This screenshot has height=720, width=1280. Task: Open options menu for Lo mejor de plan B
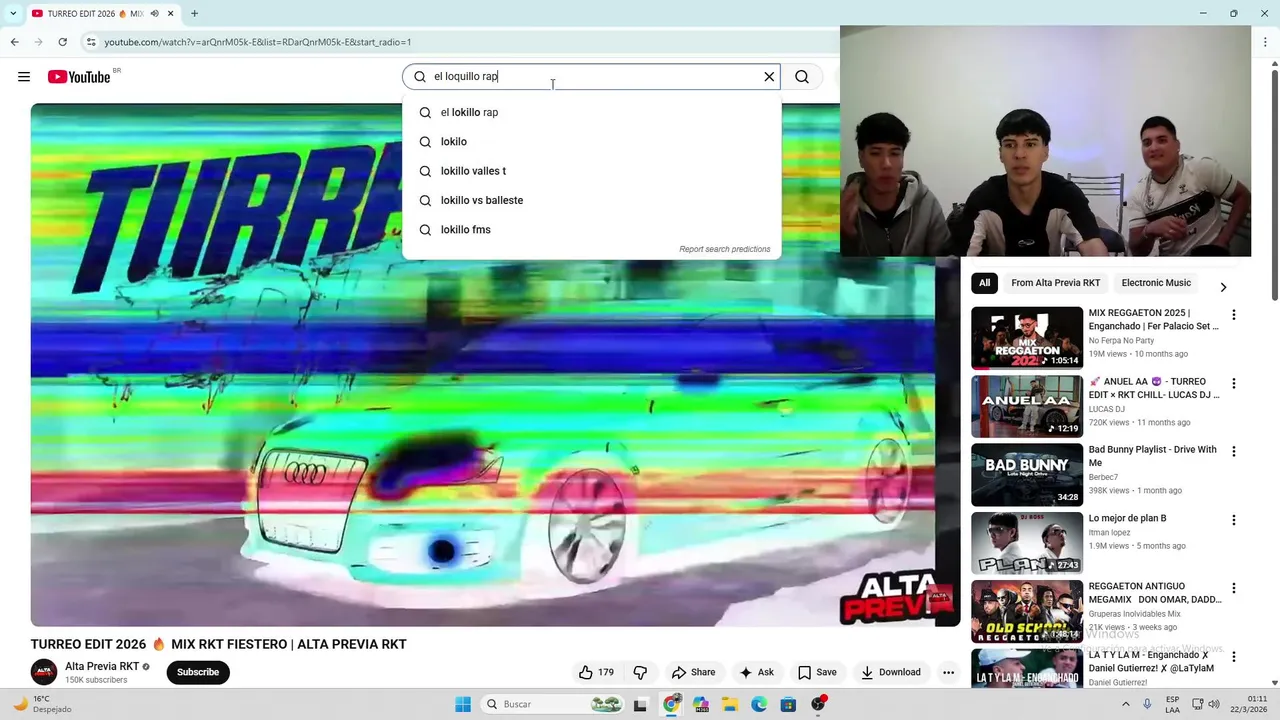coord(1233,520)
